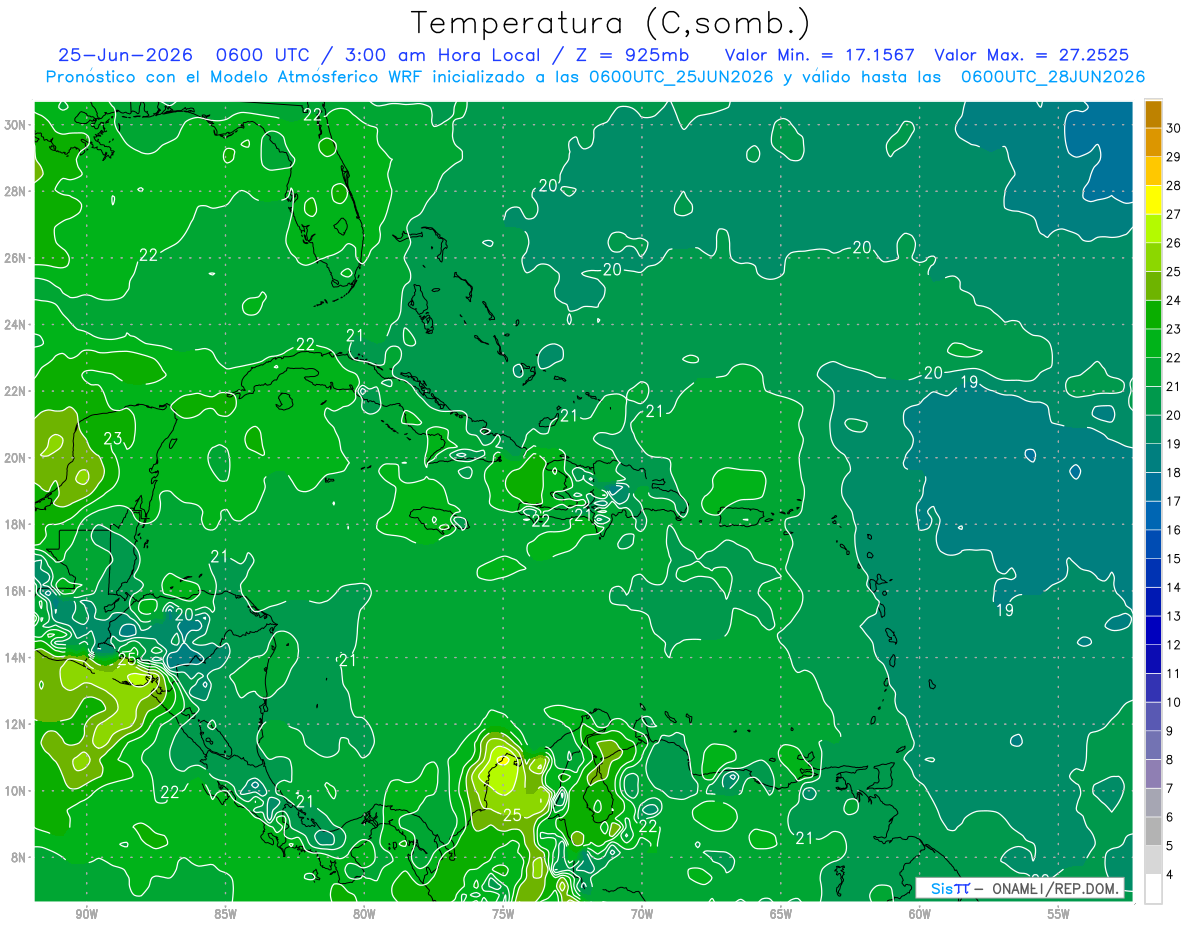Viewport: 1200px width, 927px height.
Task: Click "0600UTC_25JUN2026" initialization time
Action: coord(681,77)
